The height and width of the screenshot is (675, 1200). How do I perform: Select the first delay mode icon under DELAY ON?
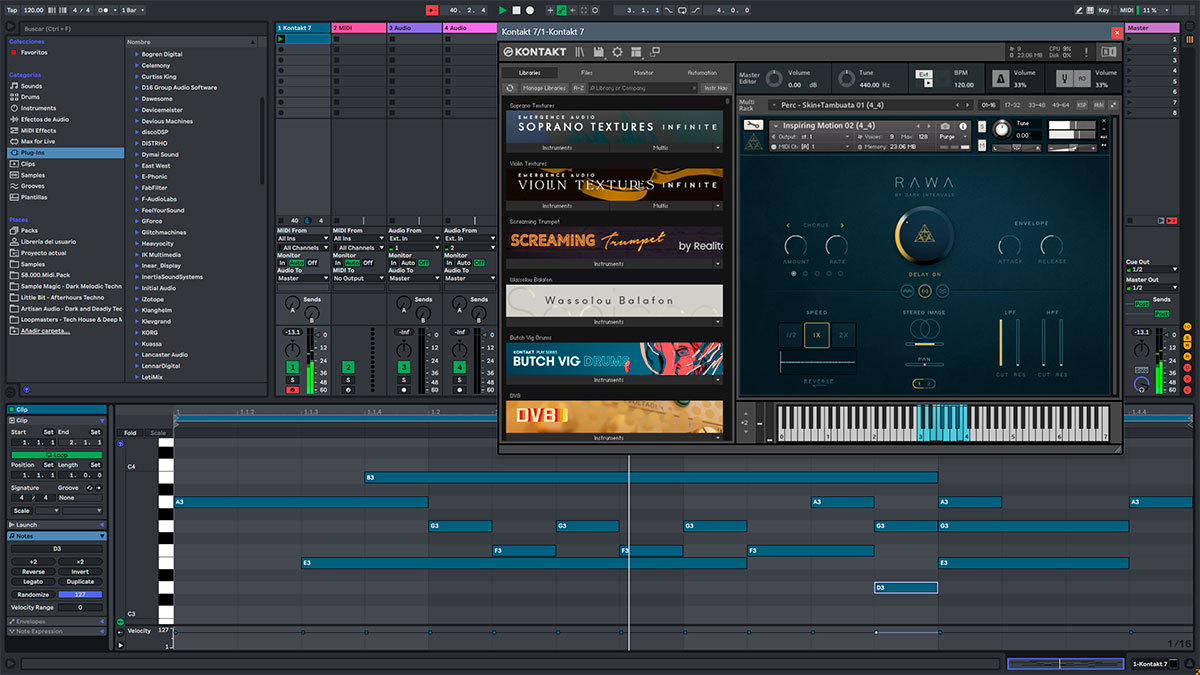[x=908, y=291]
